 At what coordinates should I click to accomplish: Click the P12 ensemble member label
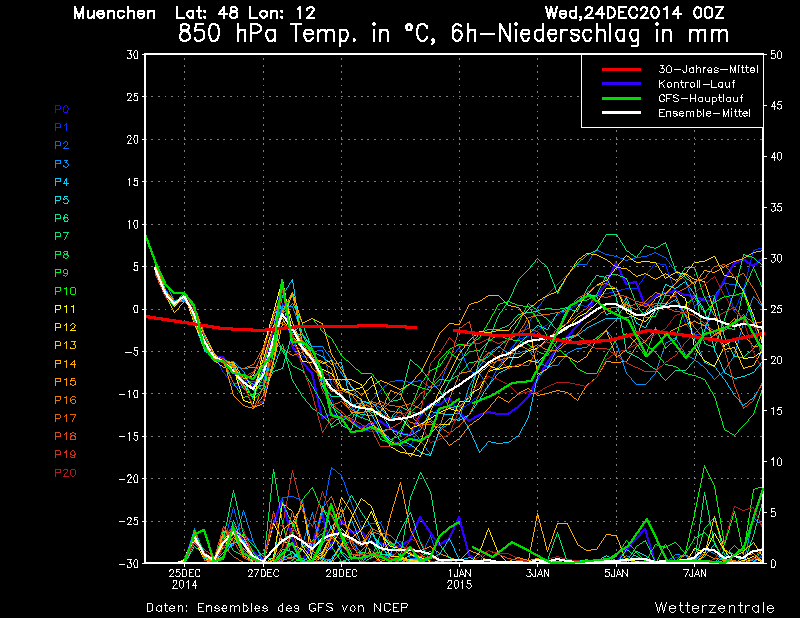[65, 327]
